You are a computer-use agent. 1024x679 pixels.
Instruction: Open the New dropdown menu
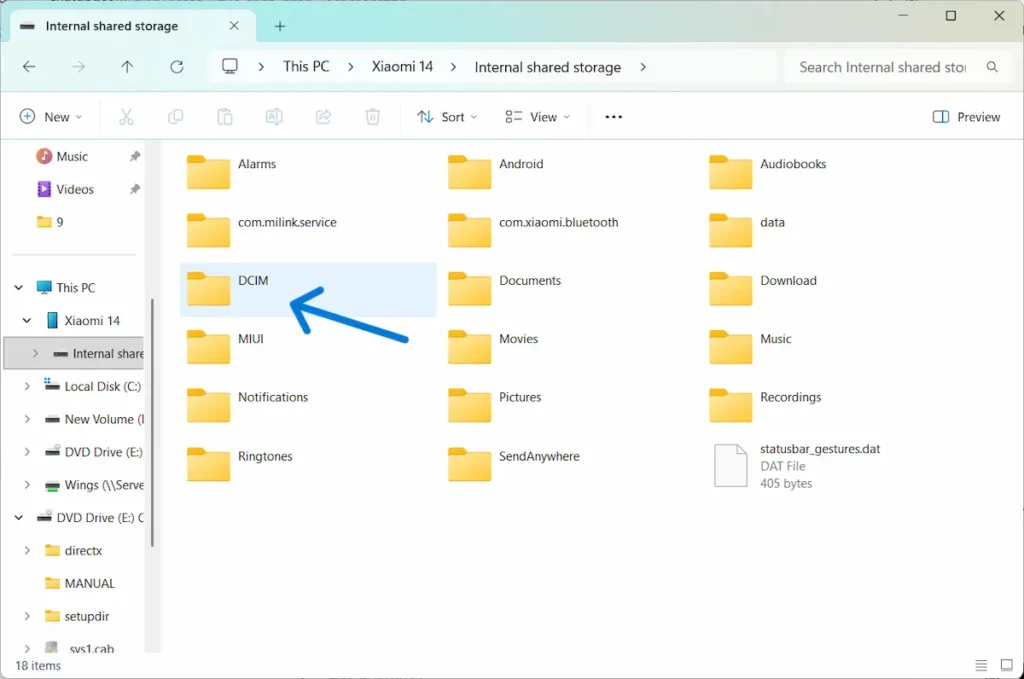(x=52, y=117)
